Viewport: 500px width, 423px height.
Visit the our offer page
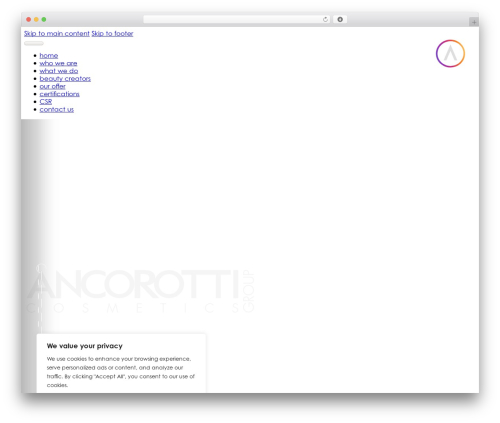click(x=52, y=86)
